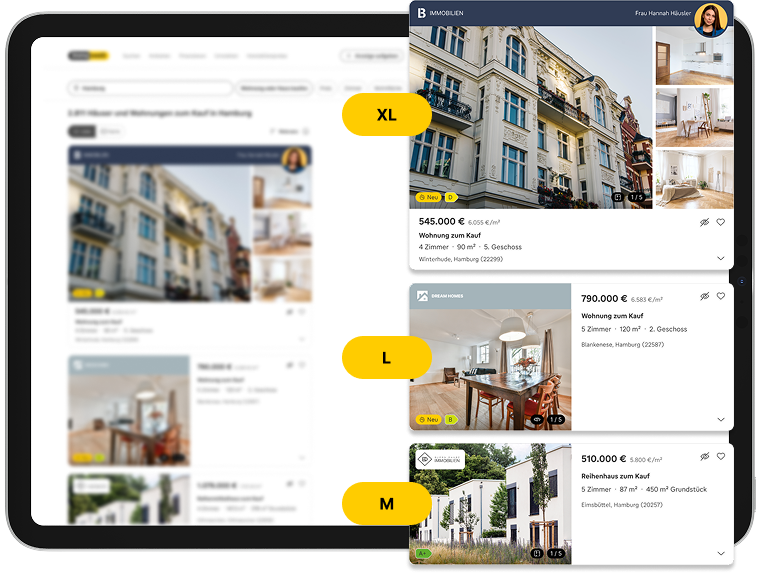Screen dimensions: 757x573
Task: Hide the 545.000 € Winterhude listing
Action: pos(704,222)
